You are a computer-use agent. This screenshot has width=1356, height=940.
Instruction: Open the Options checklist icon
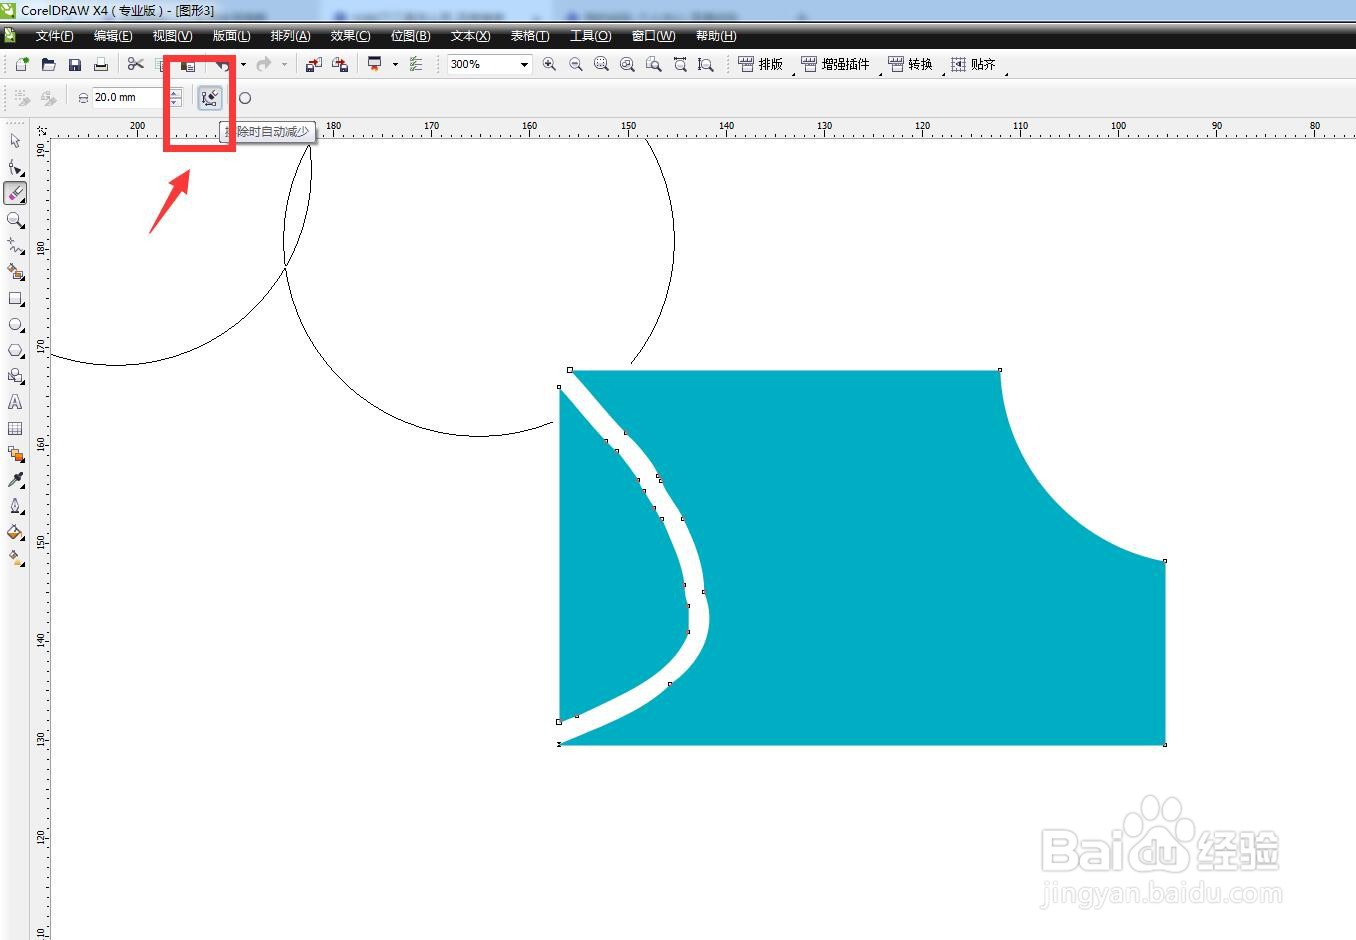tap(416, 64)
